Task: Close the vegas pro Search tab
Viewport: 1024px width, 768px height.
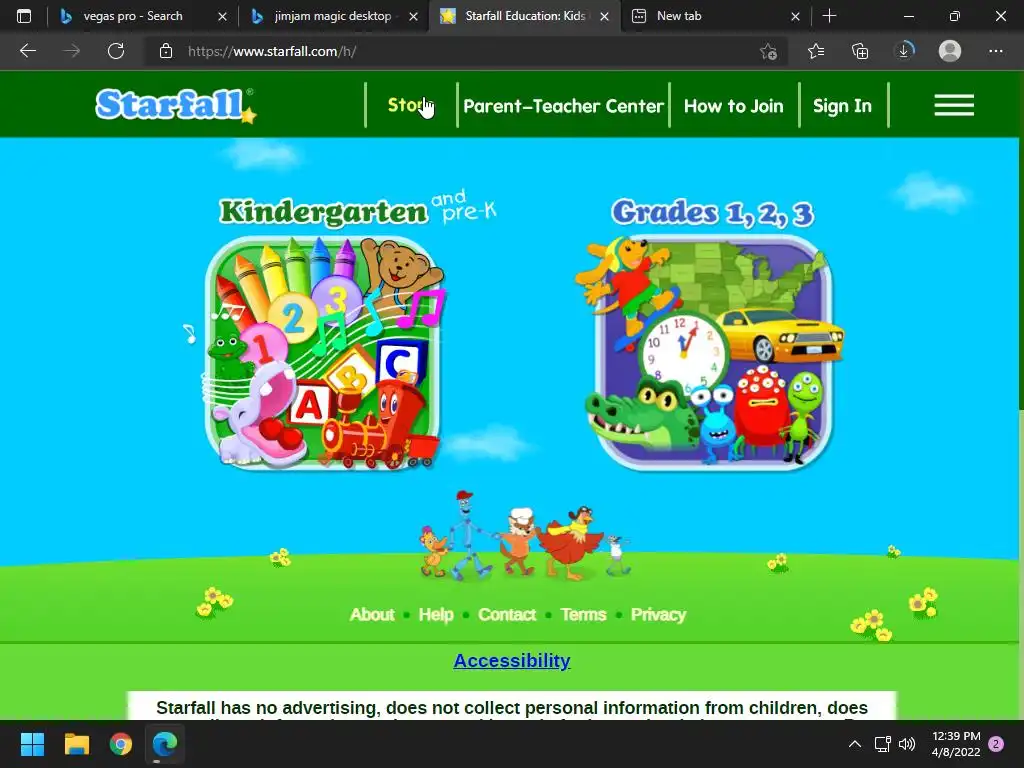Action: pyautogui.click(x=222, y=16)
